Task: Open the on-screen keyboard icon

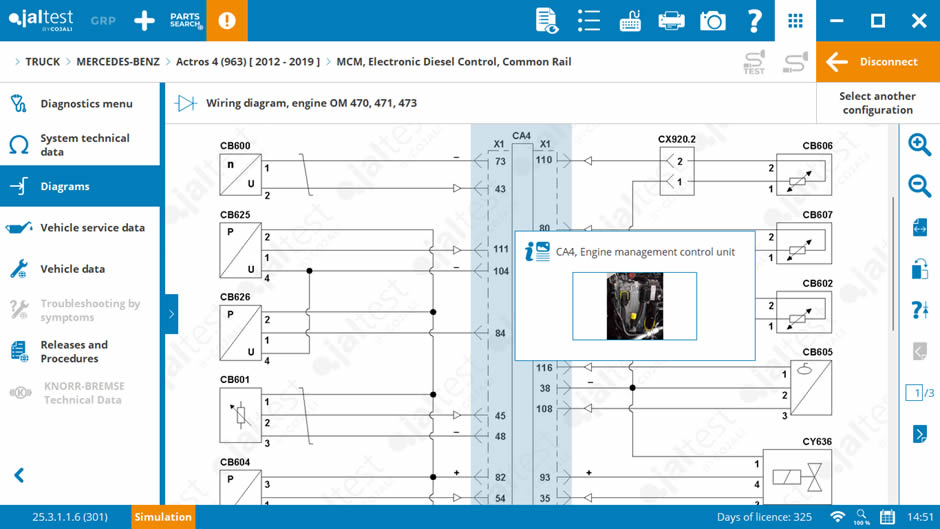Action: click(x=630, y=20)
